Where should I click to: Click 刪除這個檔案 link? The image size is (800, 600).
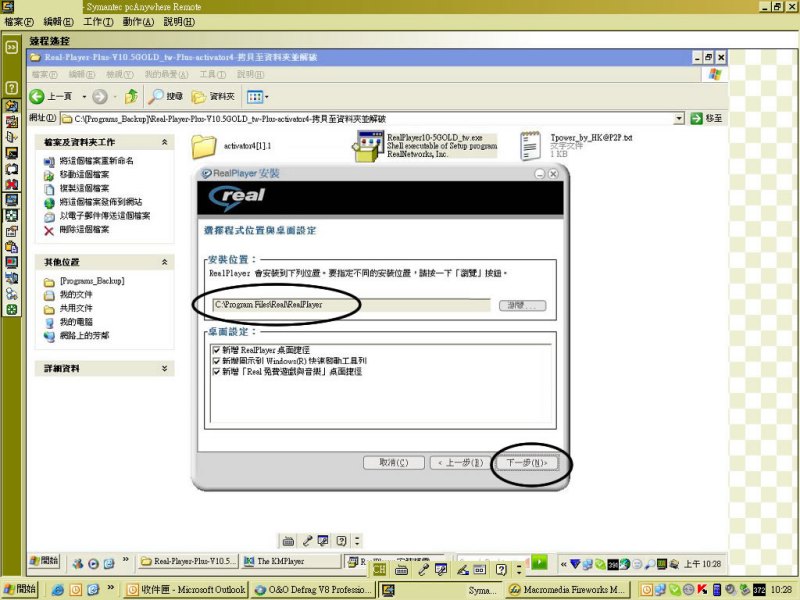click(x=84, y=230)
